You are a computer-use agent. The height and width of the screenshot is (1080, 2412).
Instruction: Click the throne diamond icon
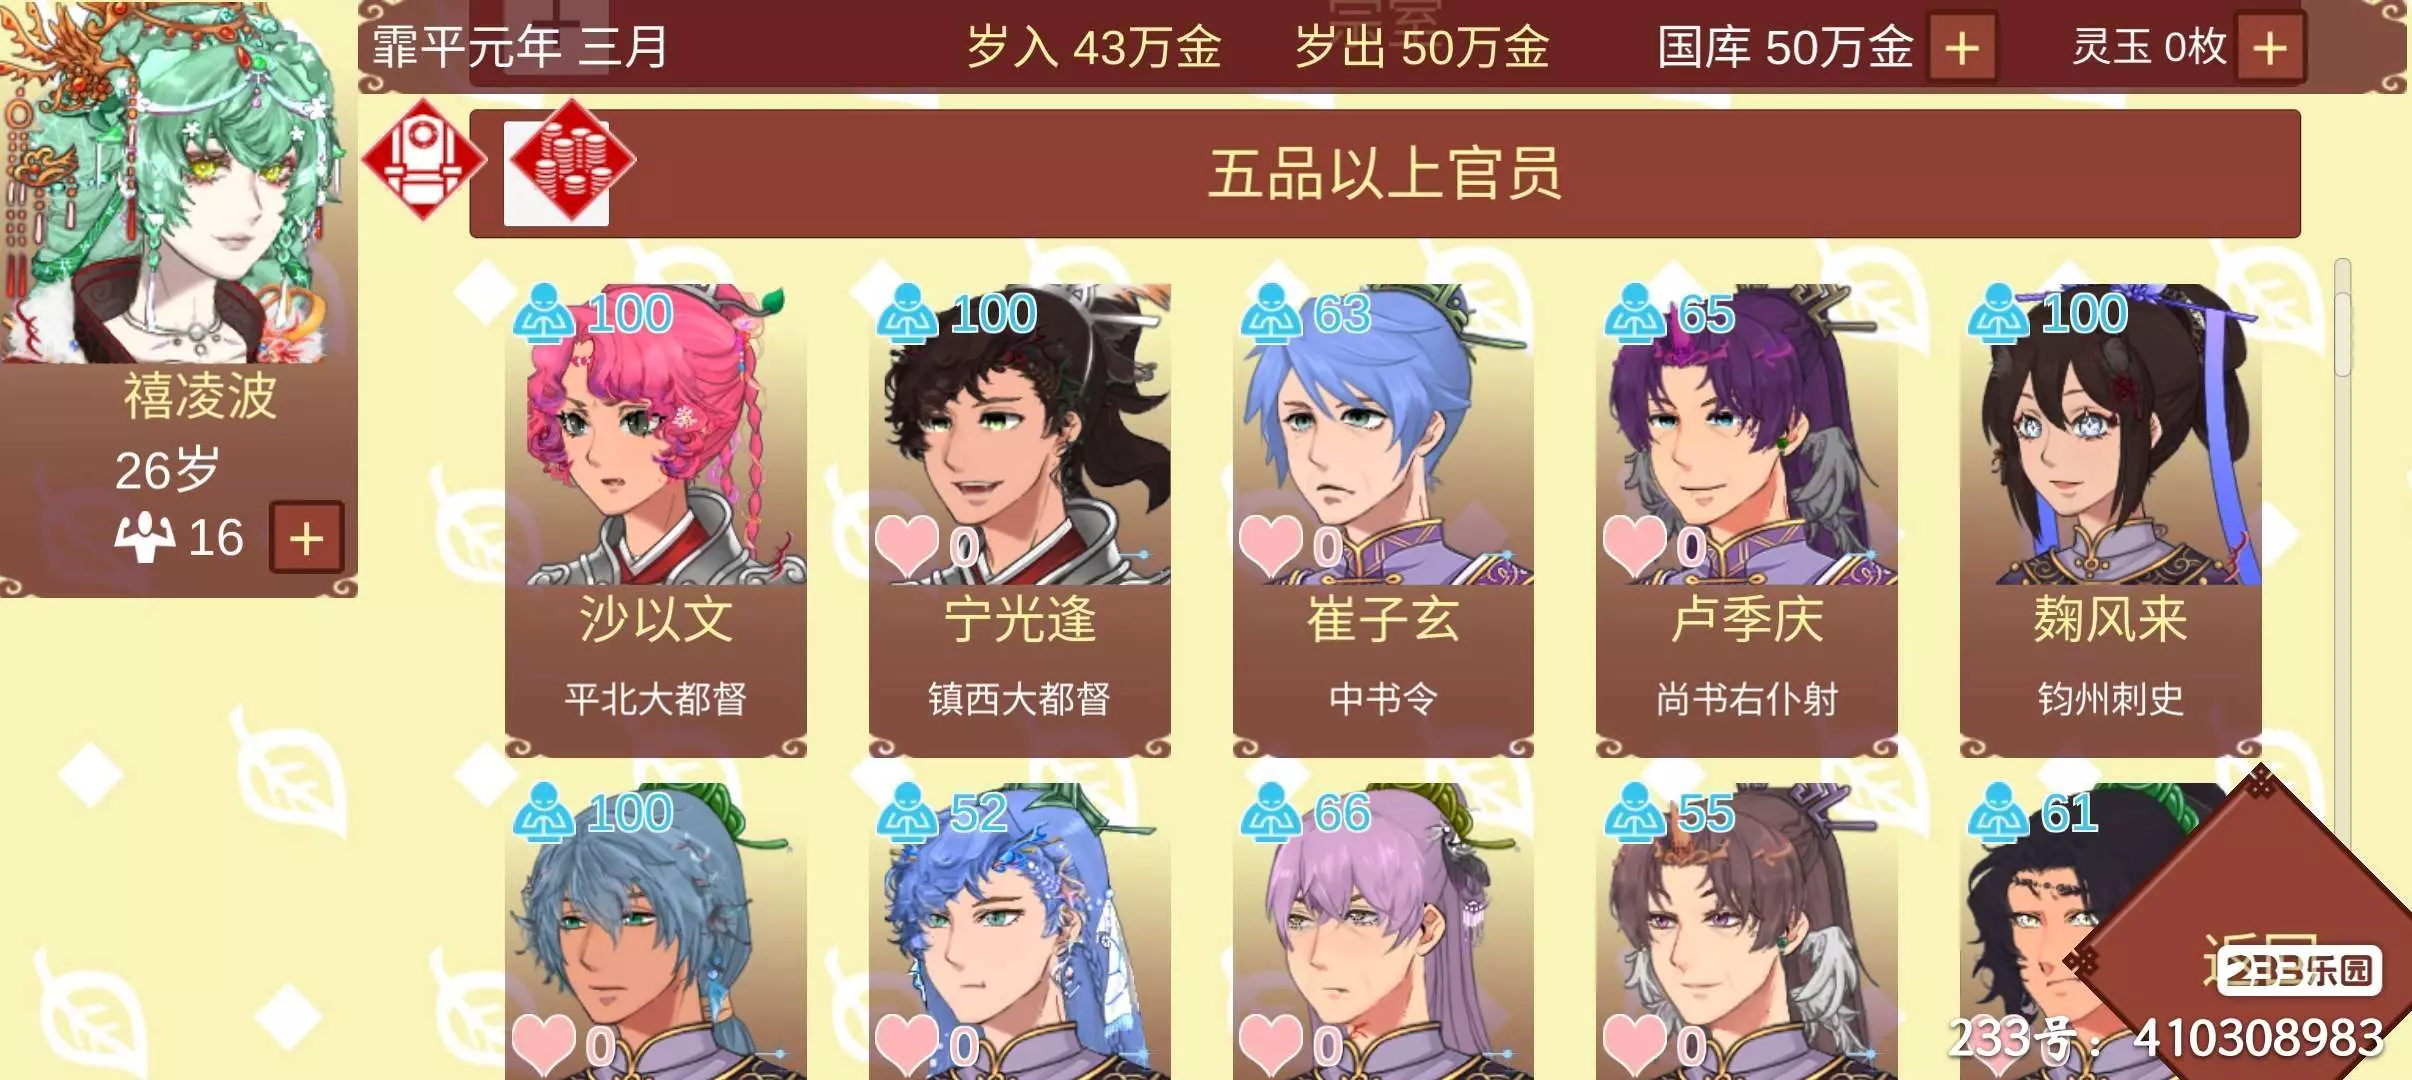click(423, 161)
